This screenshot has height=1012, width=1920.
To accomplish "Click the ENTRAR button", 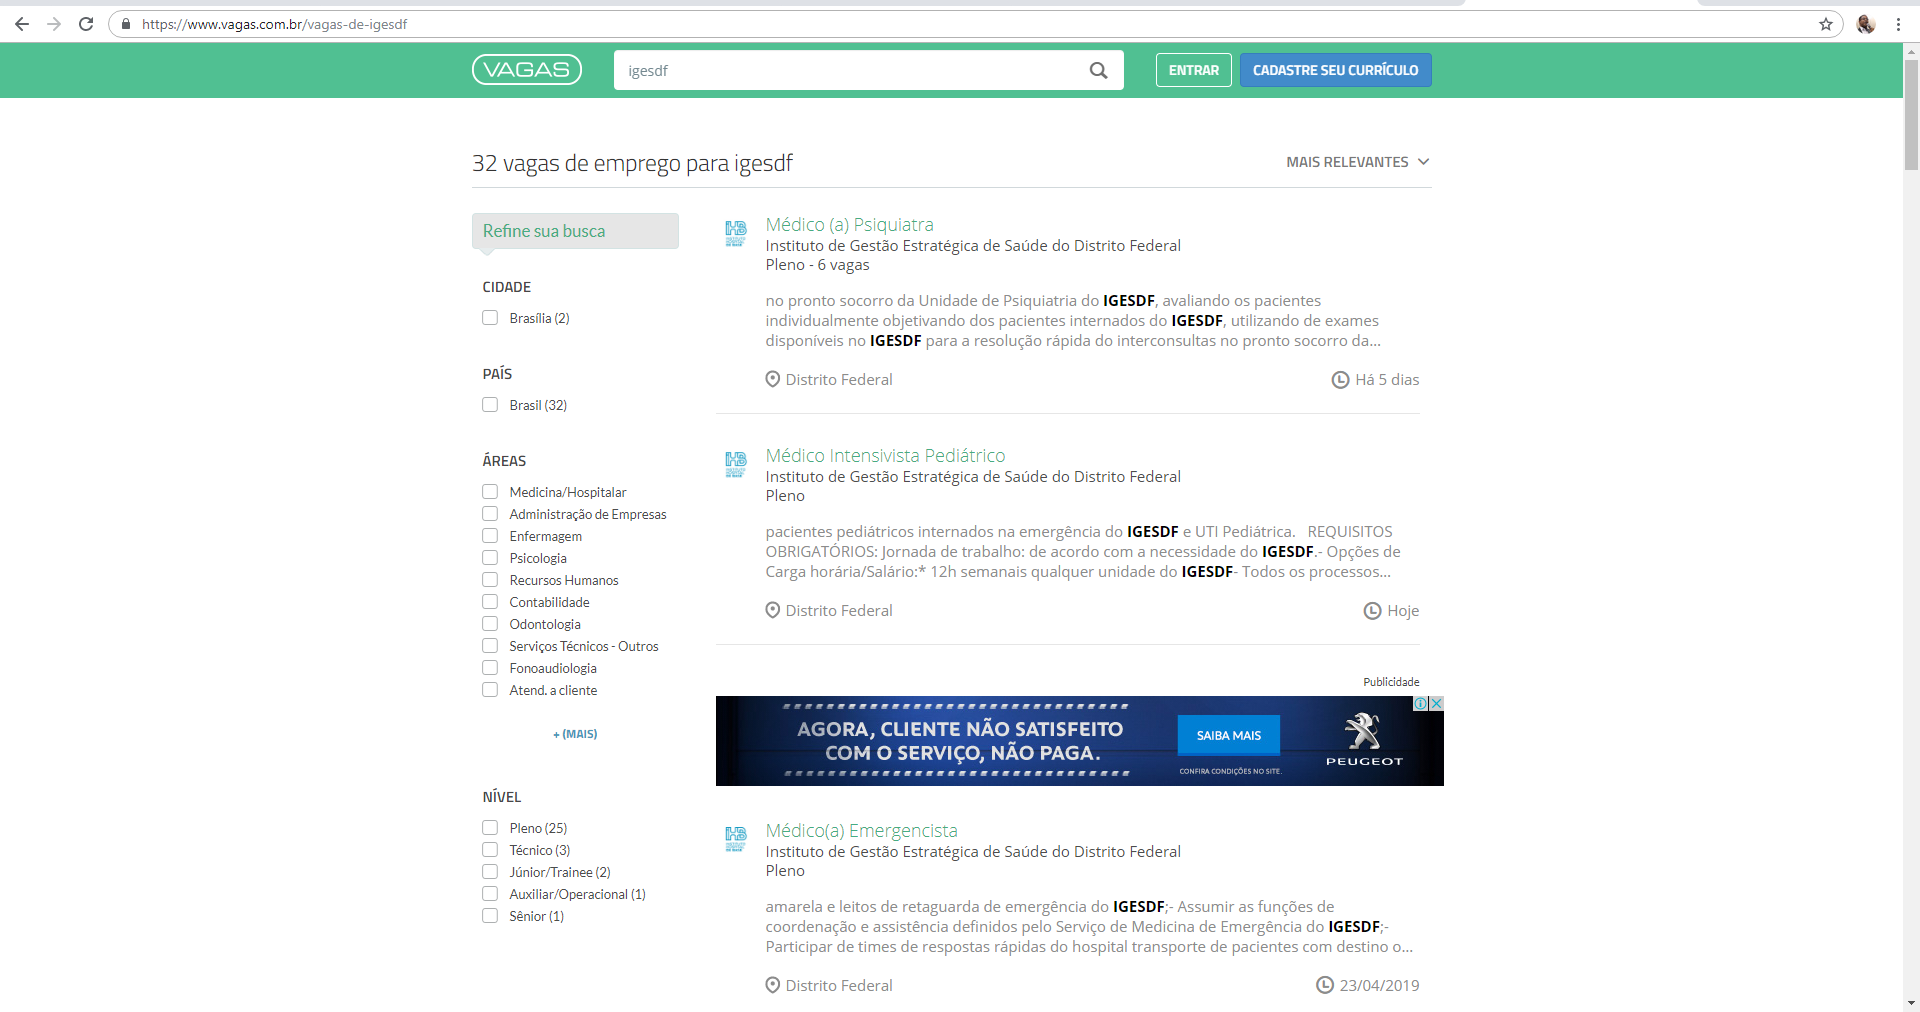I will (1193, 70).
